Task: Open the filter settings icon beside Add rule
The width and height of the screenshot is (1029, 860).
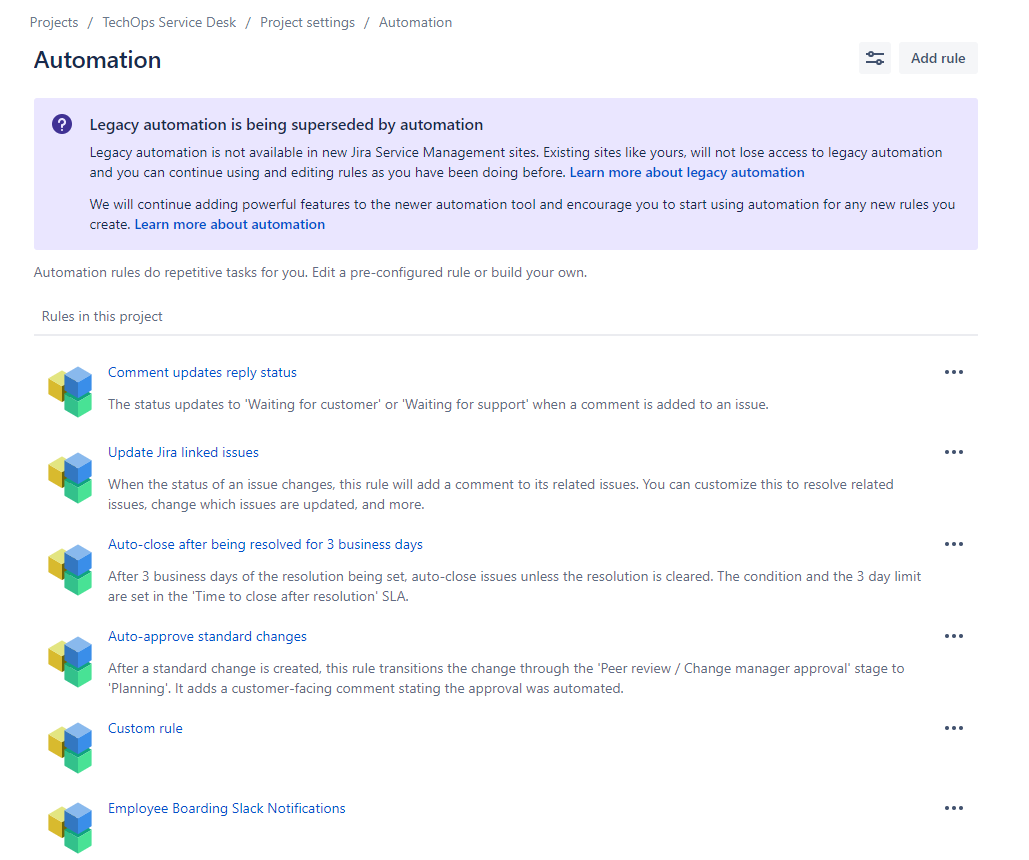Action: [x=874, y=58]
